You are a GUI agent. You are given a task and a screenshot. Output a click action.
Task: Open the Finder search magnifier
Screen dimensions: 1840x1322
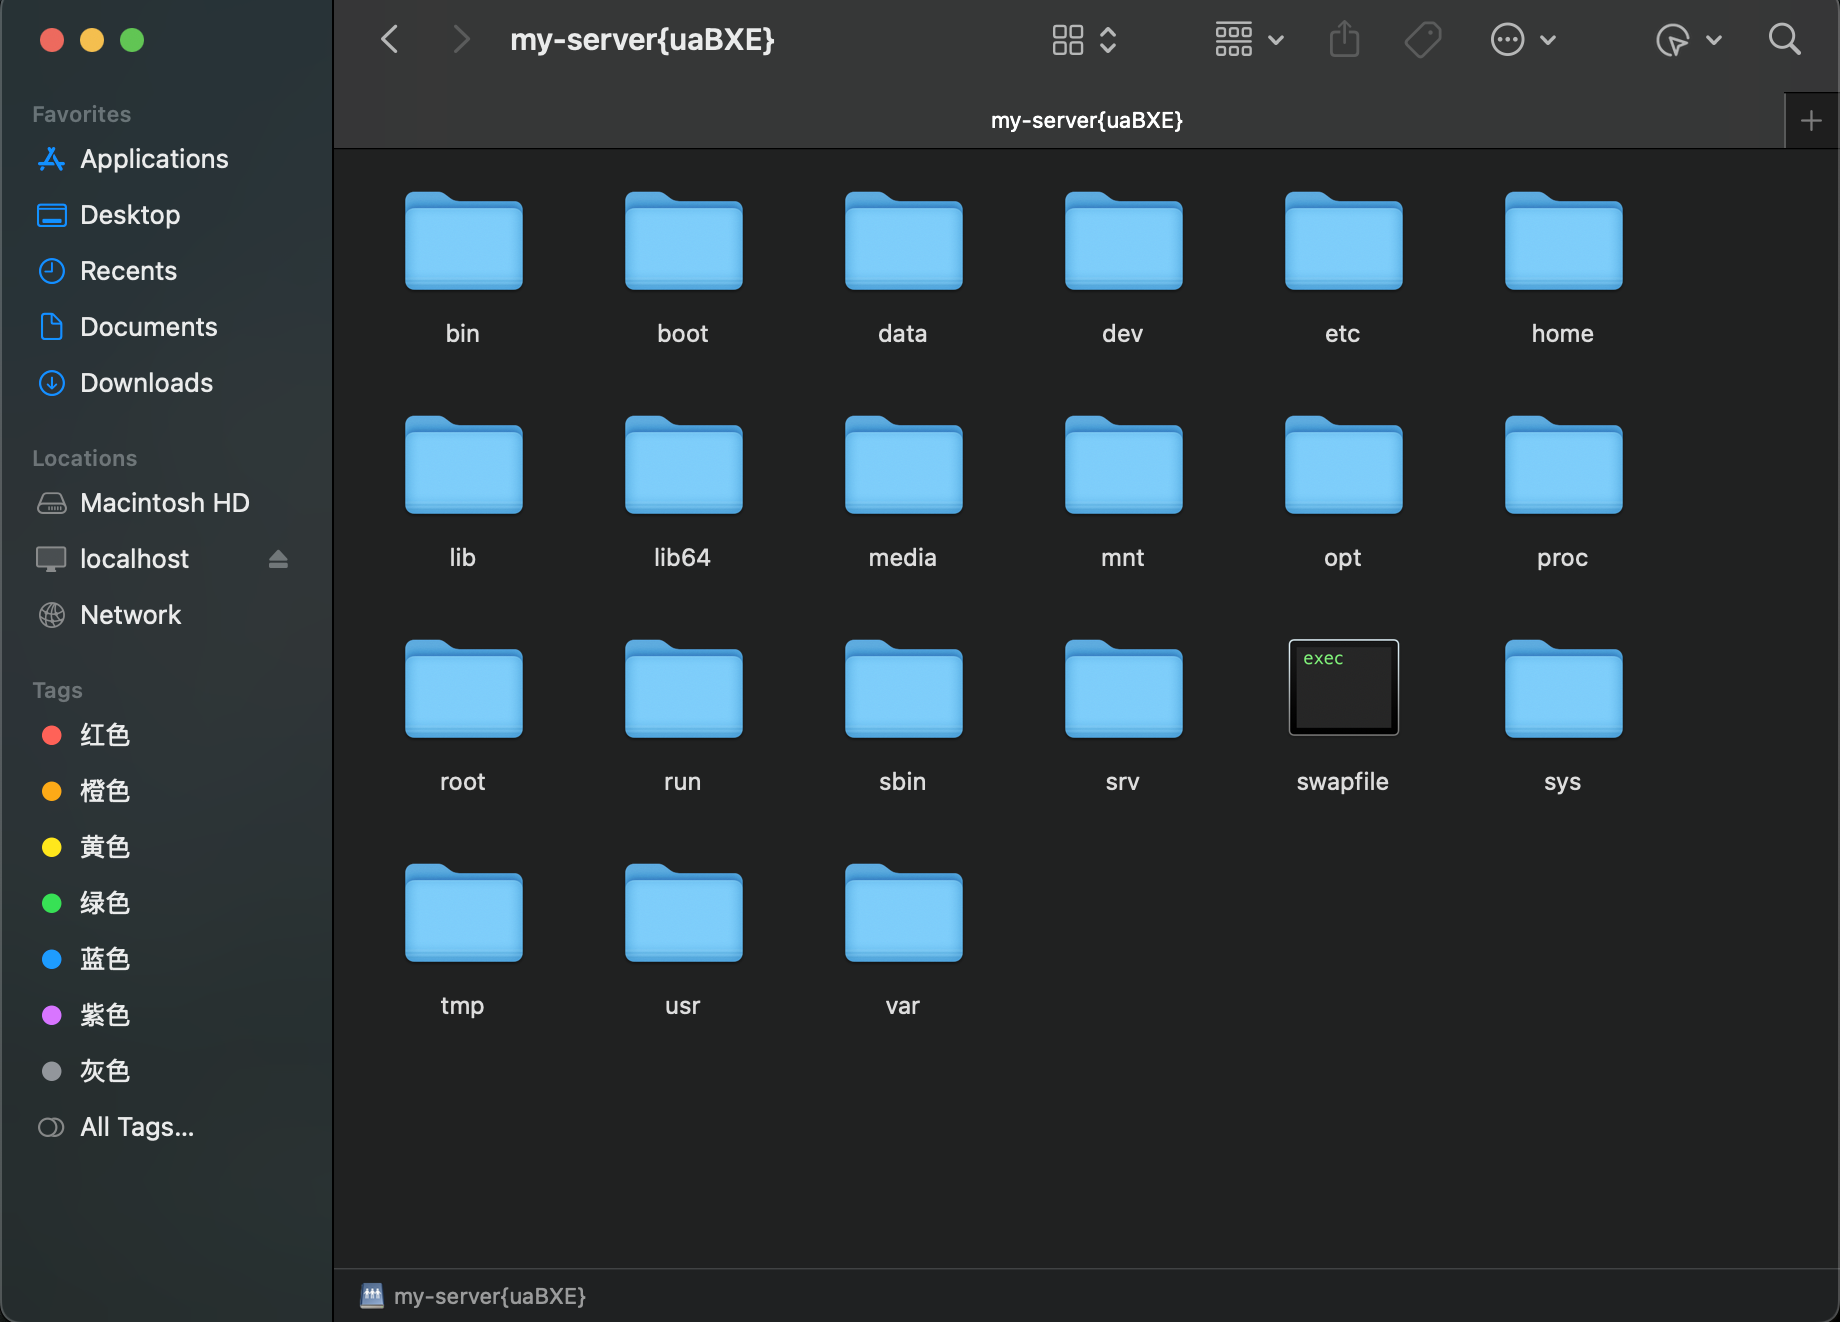tap(1784, 40)
